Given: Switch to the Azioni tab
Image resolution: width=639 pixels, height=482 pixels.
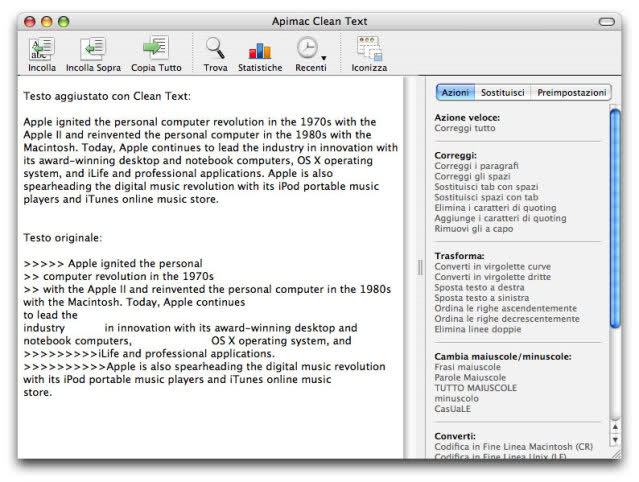Looking at the screenshot, I should pyautogui.click(x=455, y=92).
